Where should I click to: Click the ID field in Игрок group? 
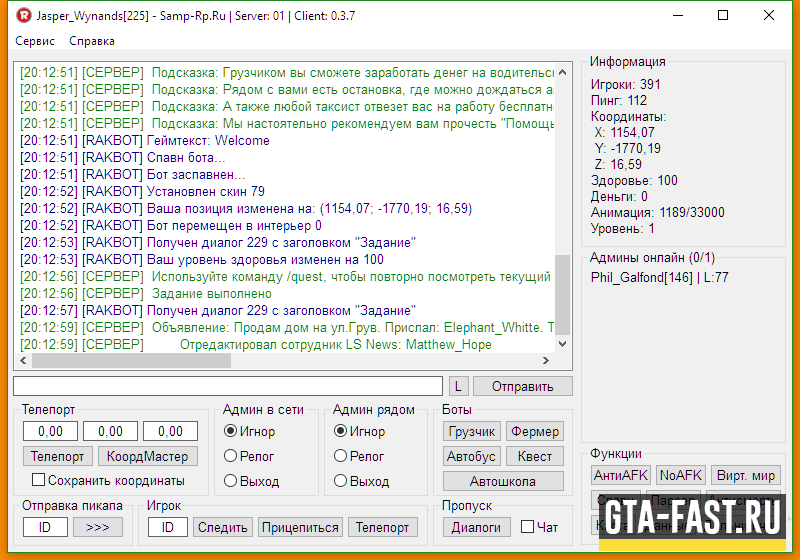coord(168,527)
